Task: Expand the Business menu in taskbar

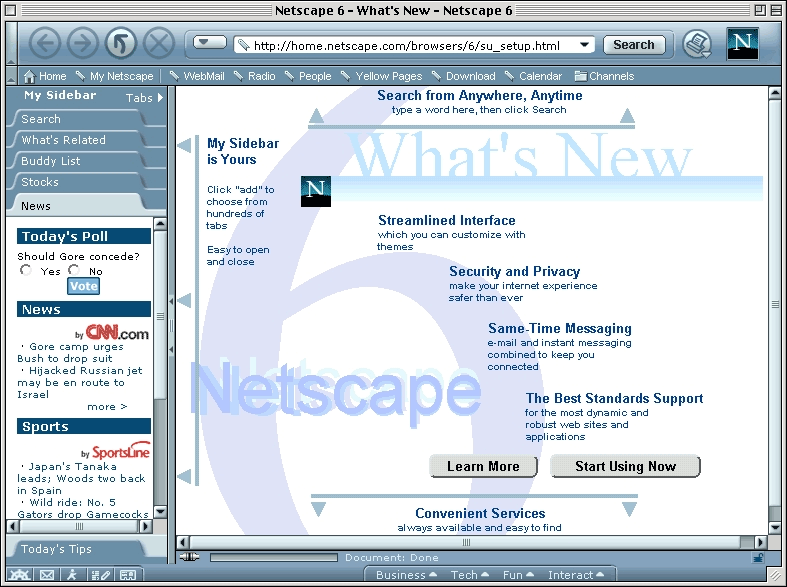Action: (x=406, y=575)
